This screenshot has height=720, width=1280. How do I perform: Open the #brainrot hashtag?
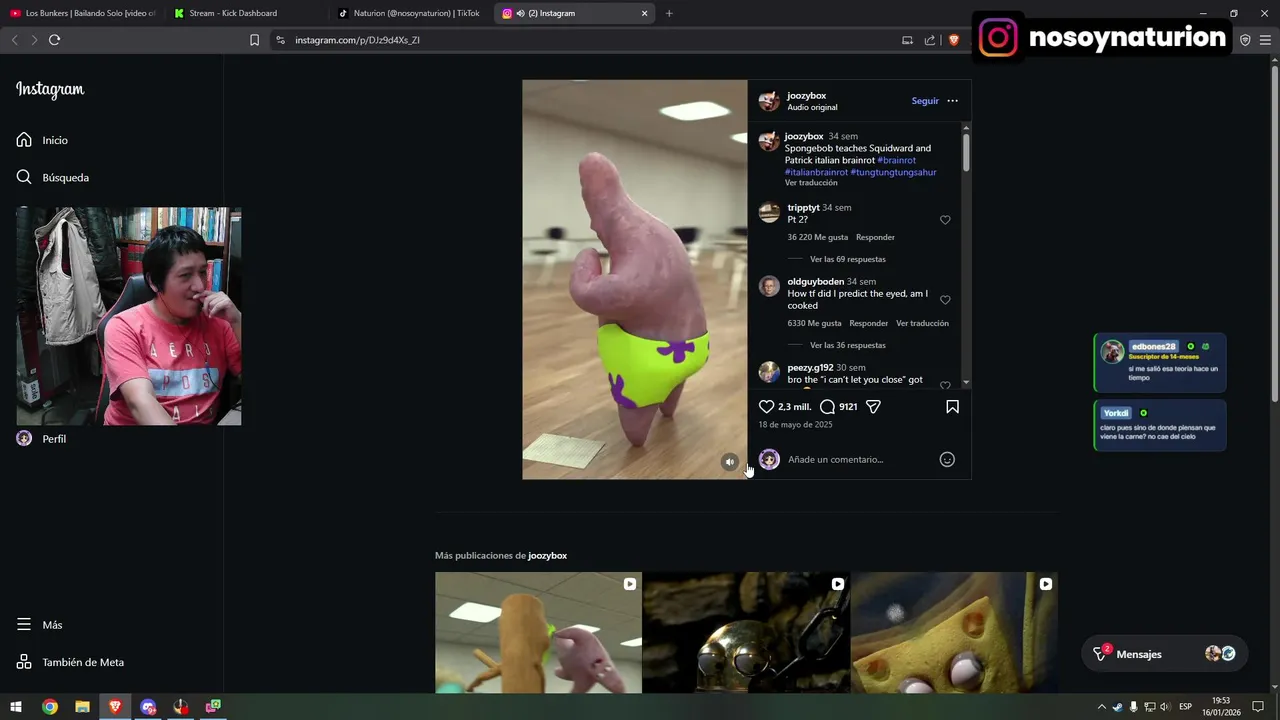pyautogui.click(x=896, y=160)
